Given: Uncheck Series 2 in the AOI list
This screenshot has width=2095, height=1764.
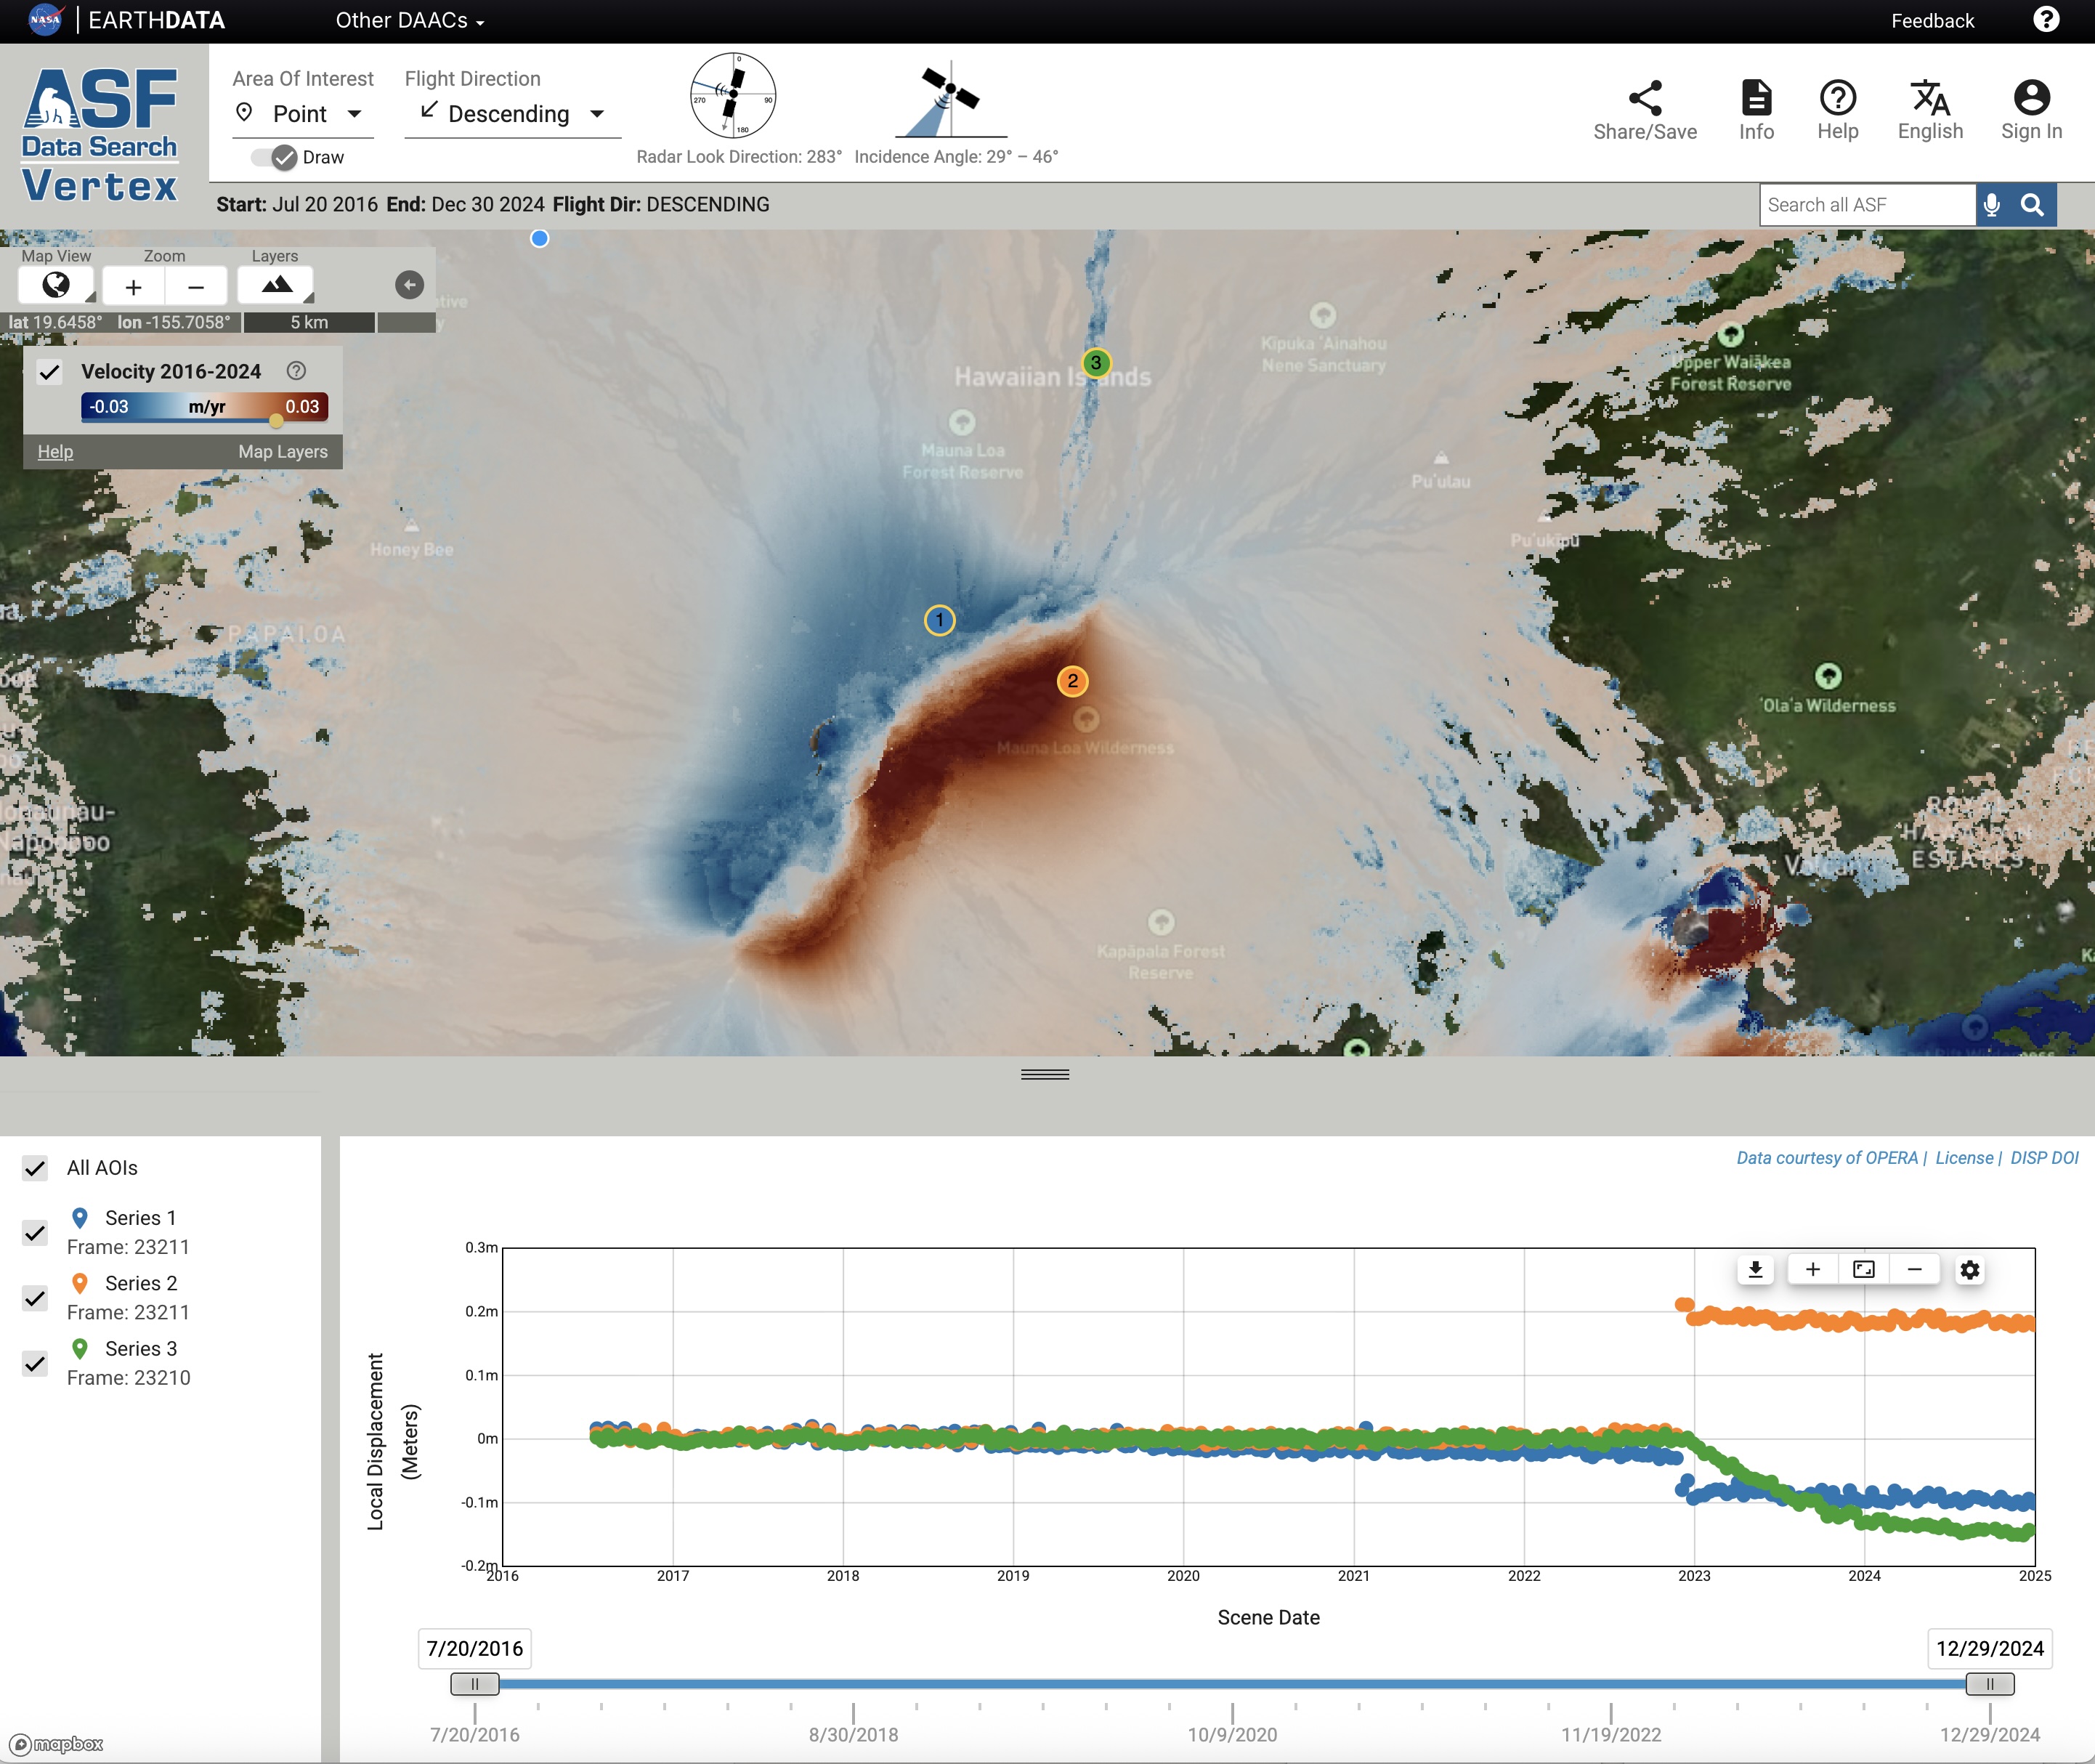Looking at the screenshot, I should pyautogui.click(x=36, y=1297).
